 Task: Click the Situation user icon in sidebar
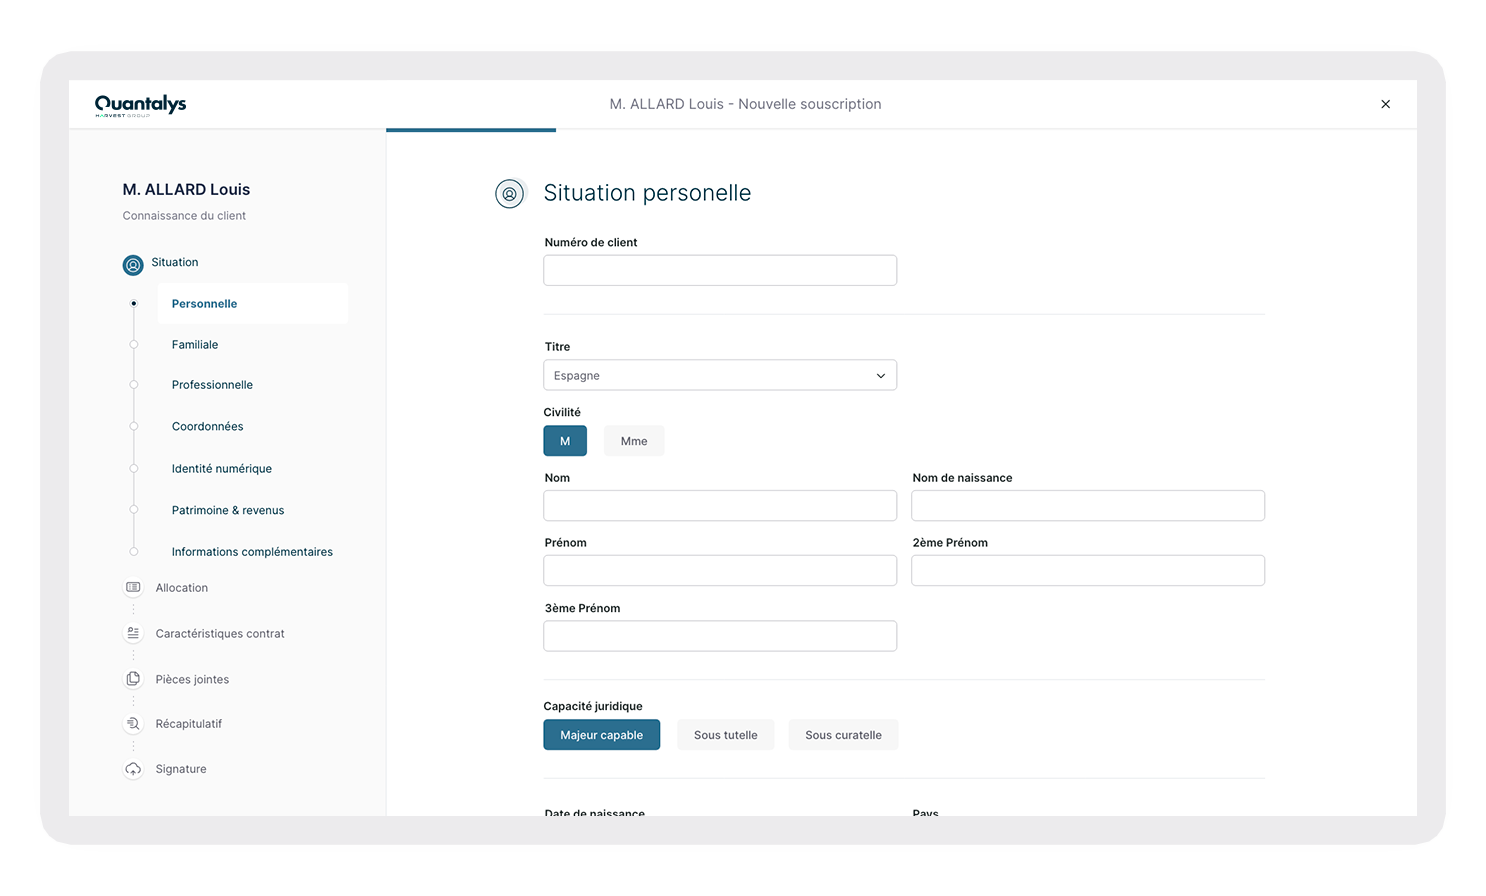pos(133,265)
